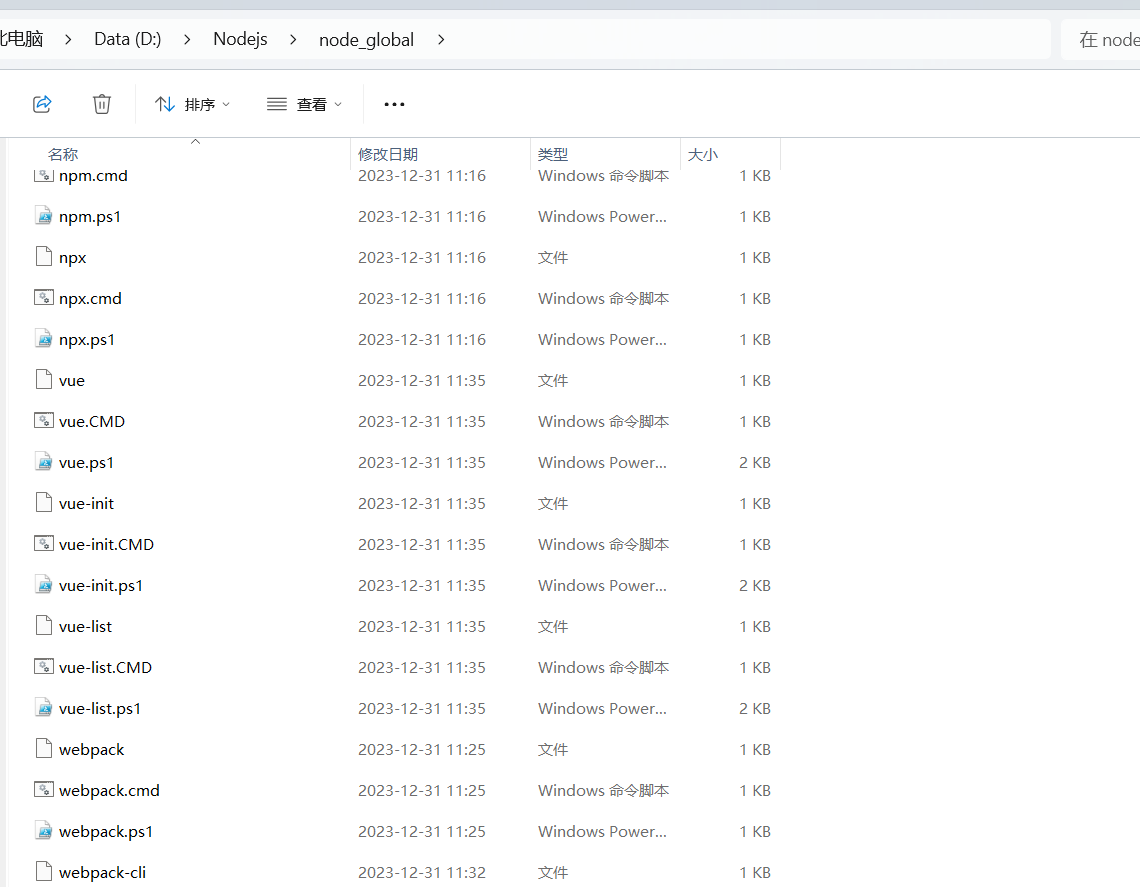Viewport: 1140px width, 887px height.
Task: Select vue-list.CMD script file icon
Action: tap(44, 666)
